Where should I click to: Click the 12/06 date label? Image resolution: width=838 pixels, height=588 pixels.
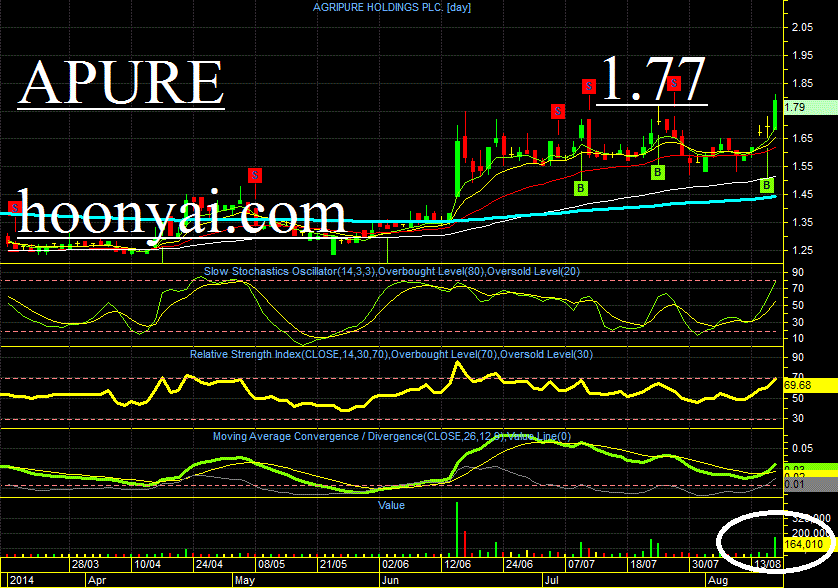click(457, 564)
